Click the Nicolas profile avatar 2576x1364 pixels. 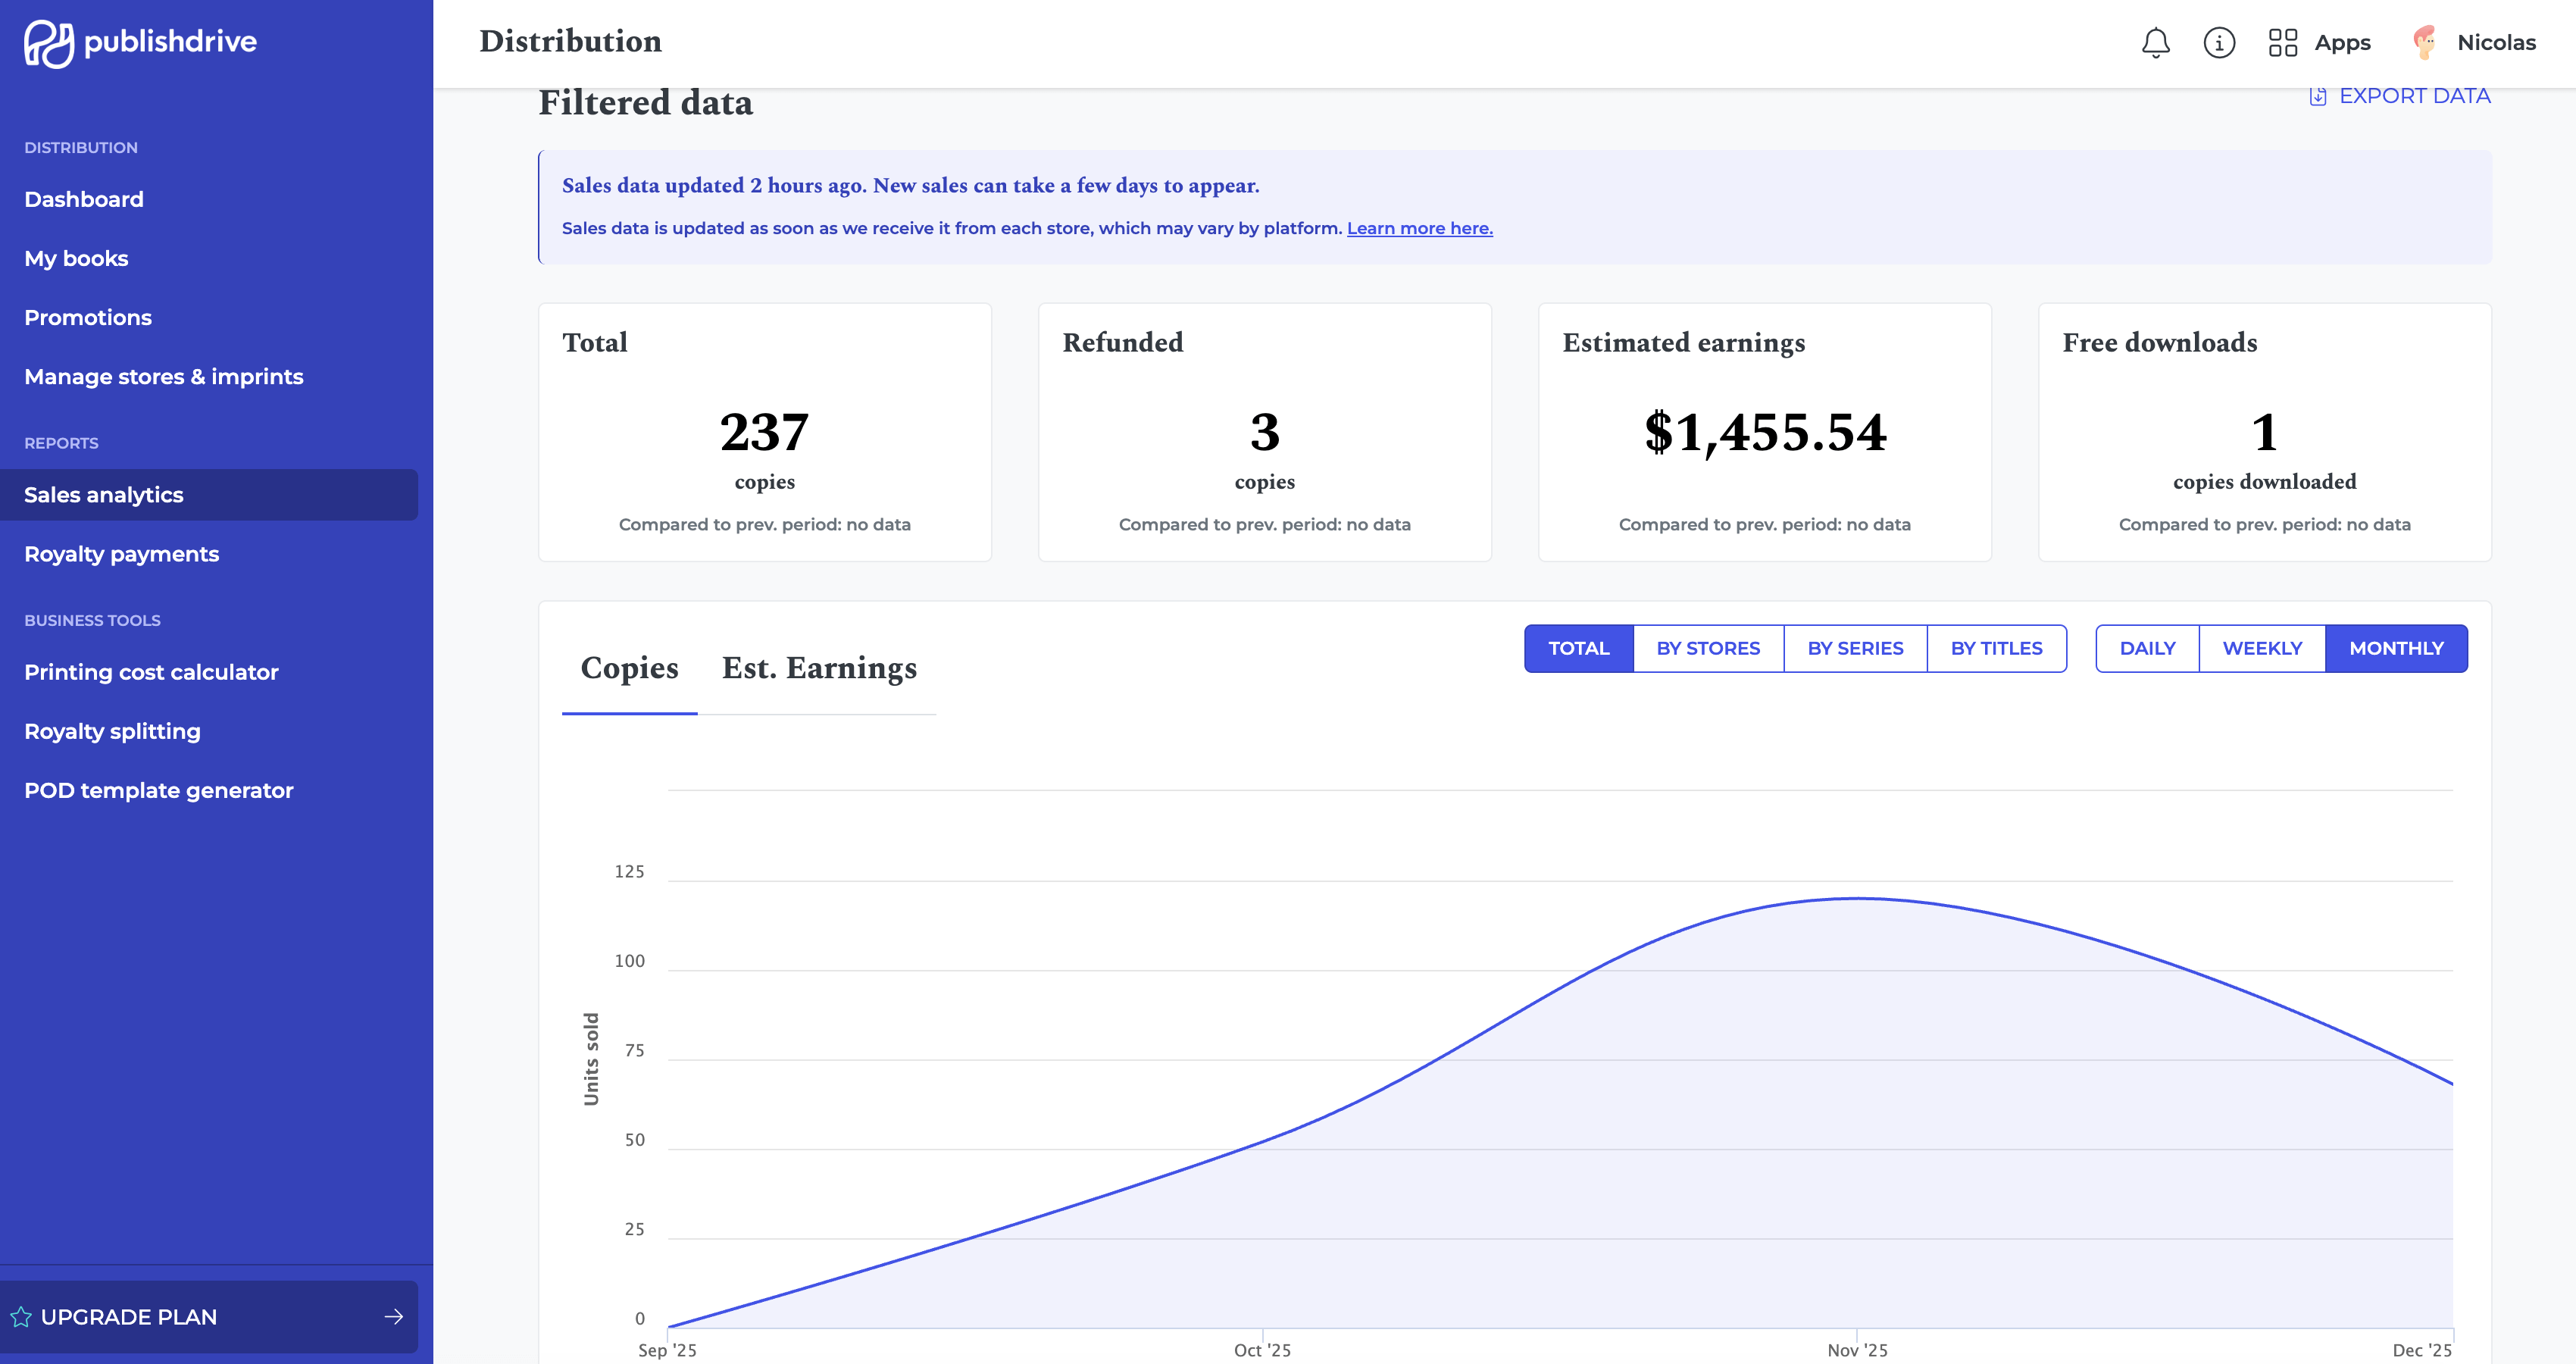(2424, 42)
